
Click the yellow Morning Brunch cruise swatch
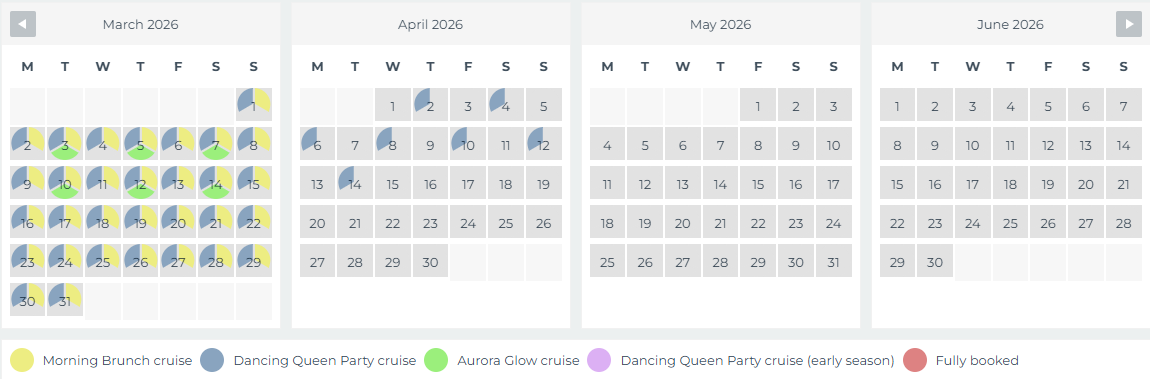coord(22,360)
